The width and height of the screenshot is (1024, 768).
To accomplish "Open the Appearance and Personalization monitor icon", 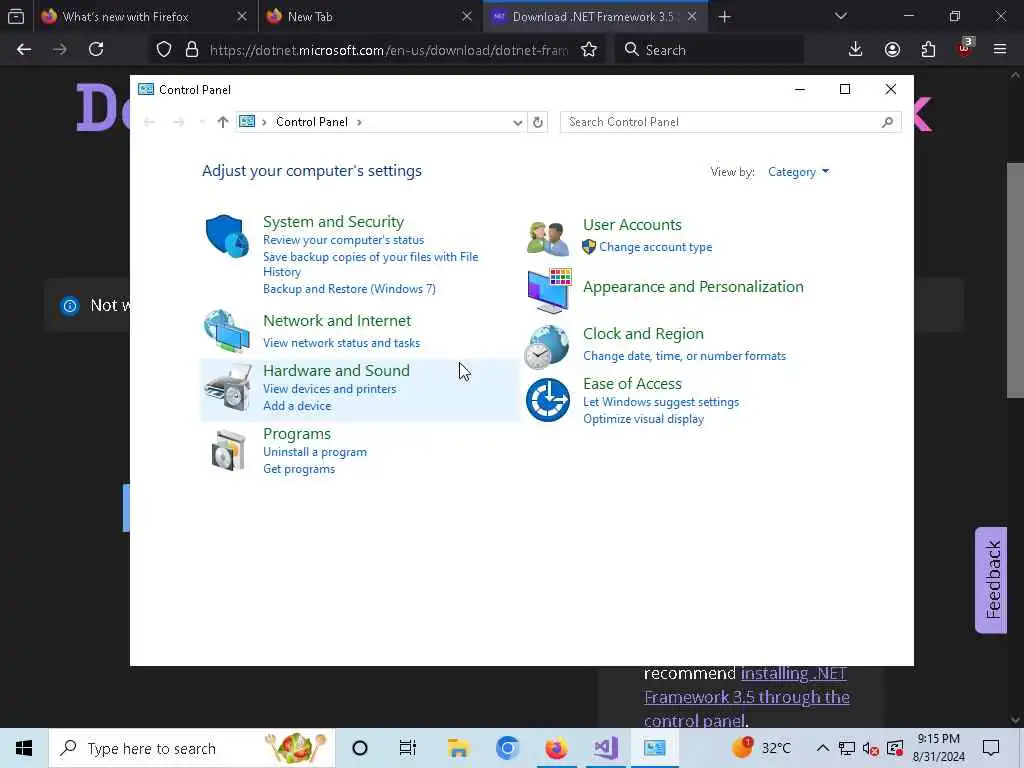I will coord(549,291).
